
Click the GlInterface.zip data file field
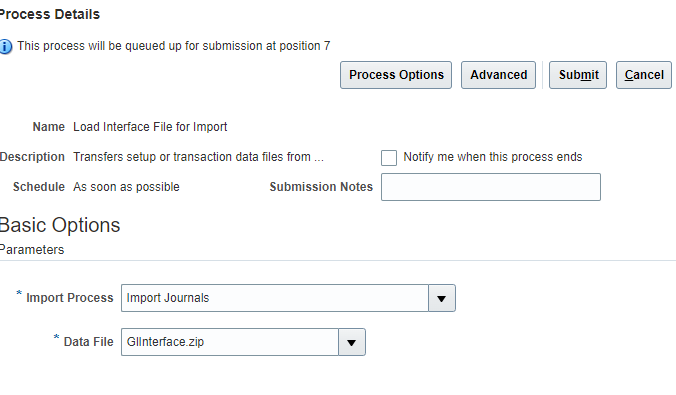coord(230,342)
